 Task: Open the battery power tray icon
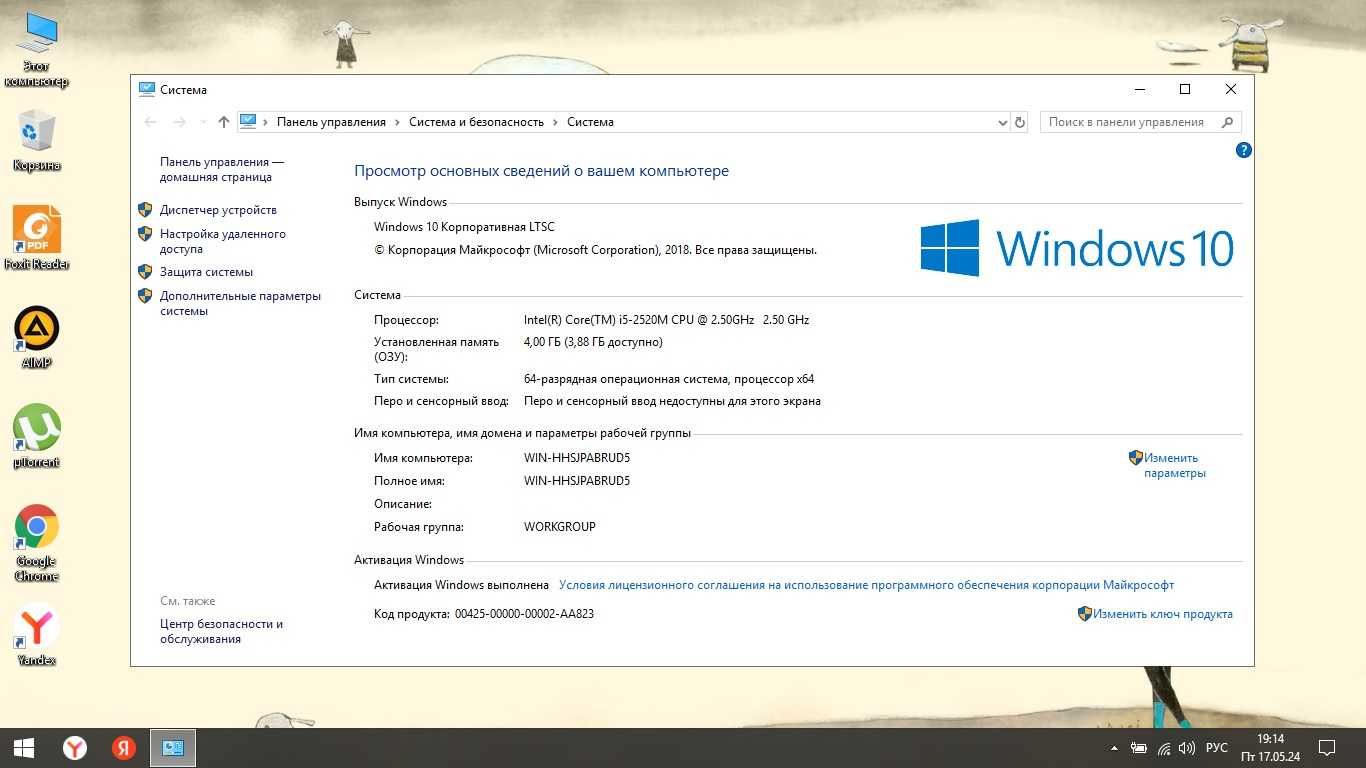(x=1139, y=748)
